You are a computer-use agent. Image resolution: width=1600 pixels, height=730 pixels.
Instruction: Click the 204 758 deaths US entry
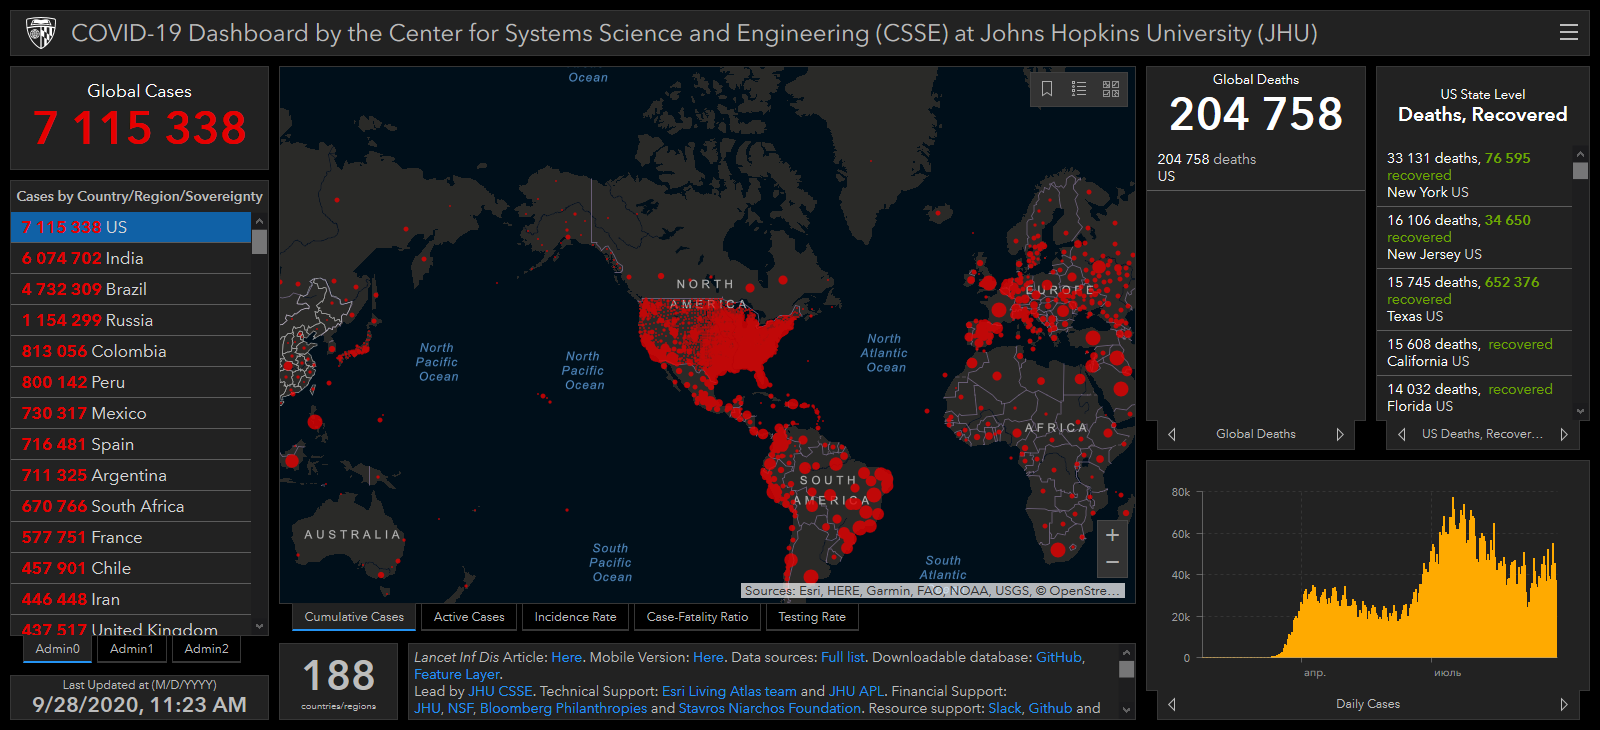tap(1255, 167)
